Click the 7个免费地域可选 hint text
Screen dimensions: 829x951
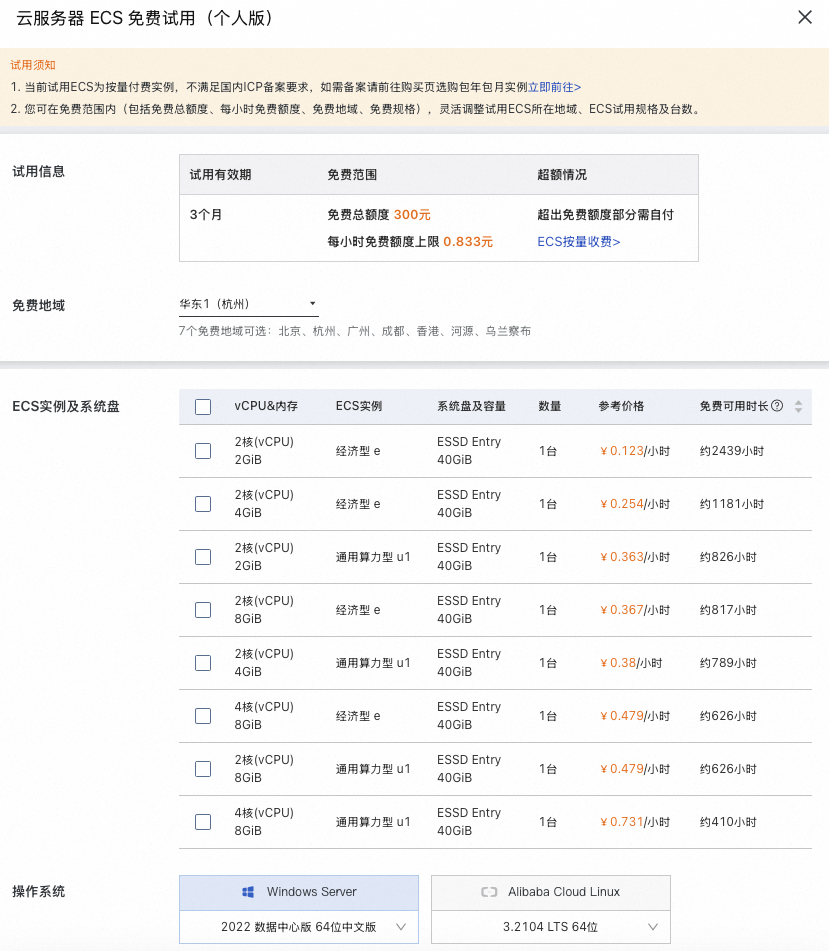click(x=355, y=331)
